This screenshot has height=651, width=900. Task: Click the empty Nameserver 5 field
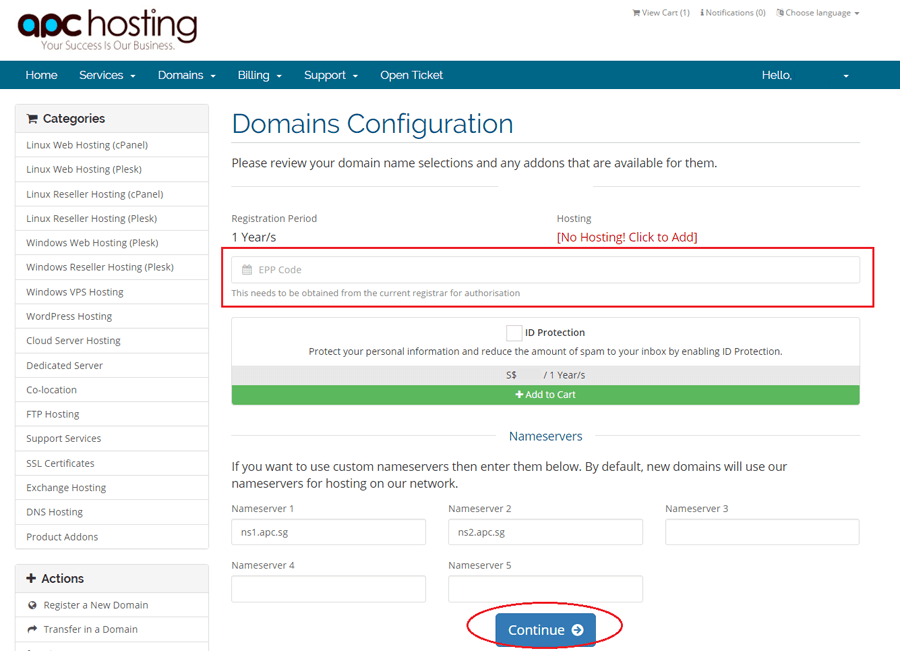545,589
